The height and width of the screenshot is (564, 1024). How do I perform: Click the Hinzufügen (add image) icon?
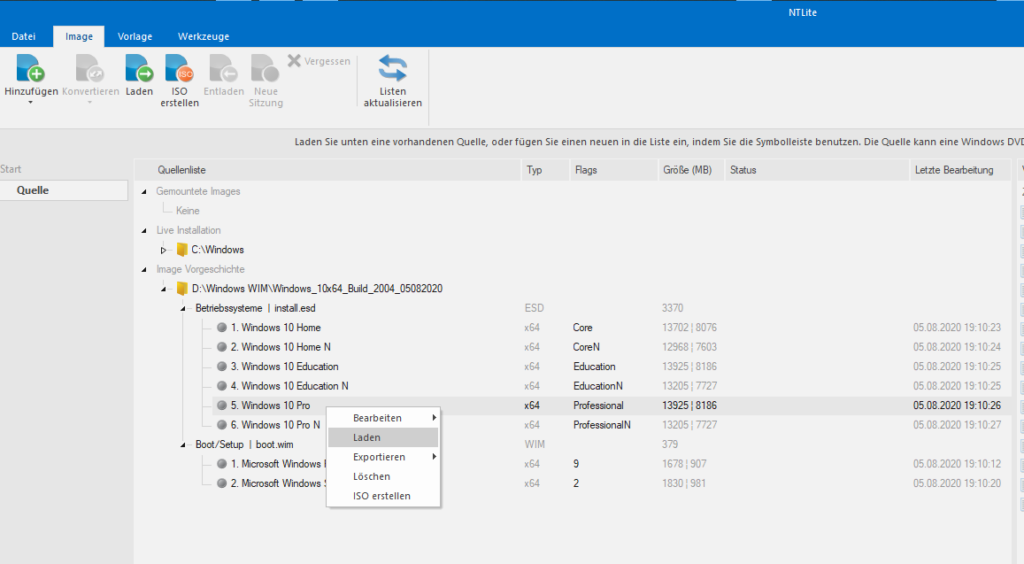[x=30, y=68]
